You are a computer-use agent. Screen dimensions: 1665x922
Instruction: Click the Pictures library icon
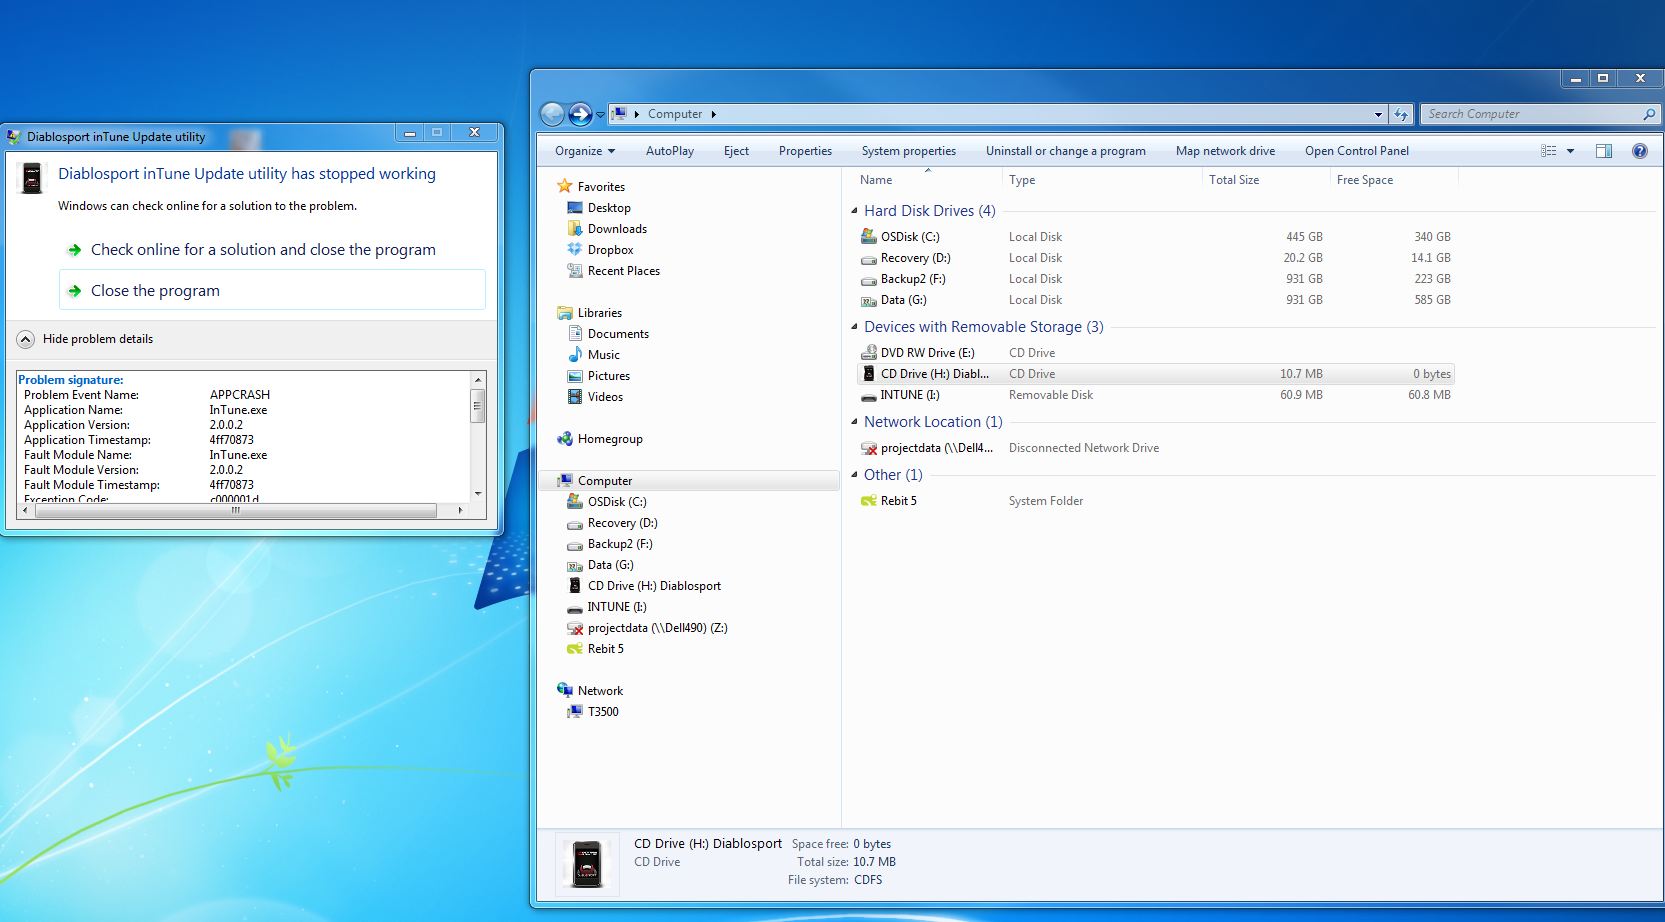click(x=575, y=376)
